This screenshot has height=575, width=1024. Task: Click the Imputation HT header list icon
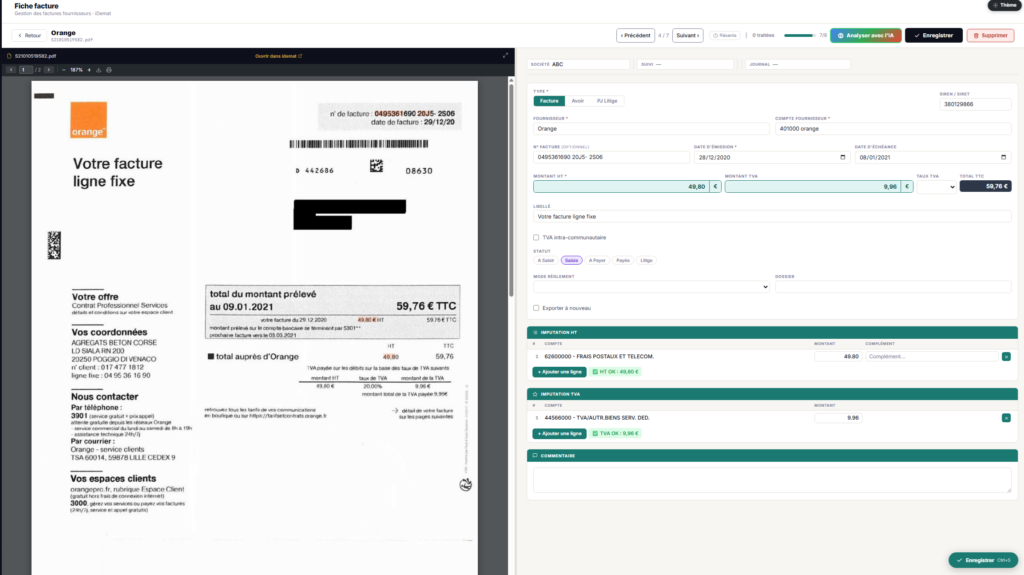point(535,333)
